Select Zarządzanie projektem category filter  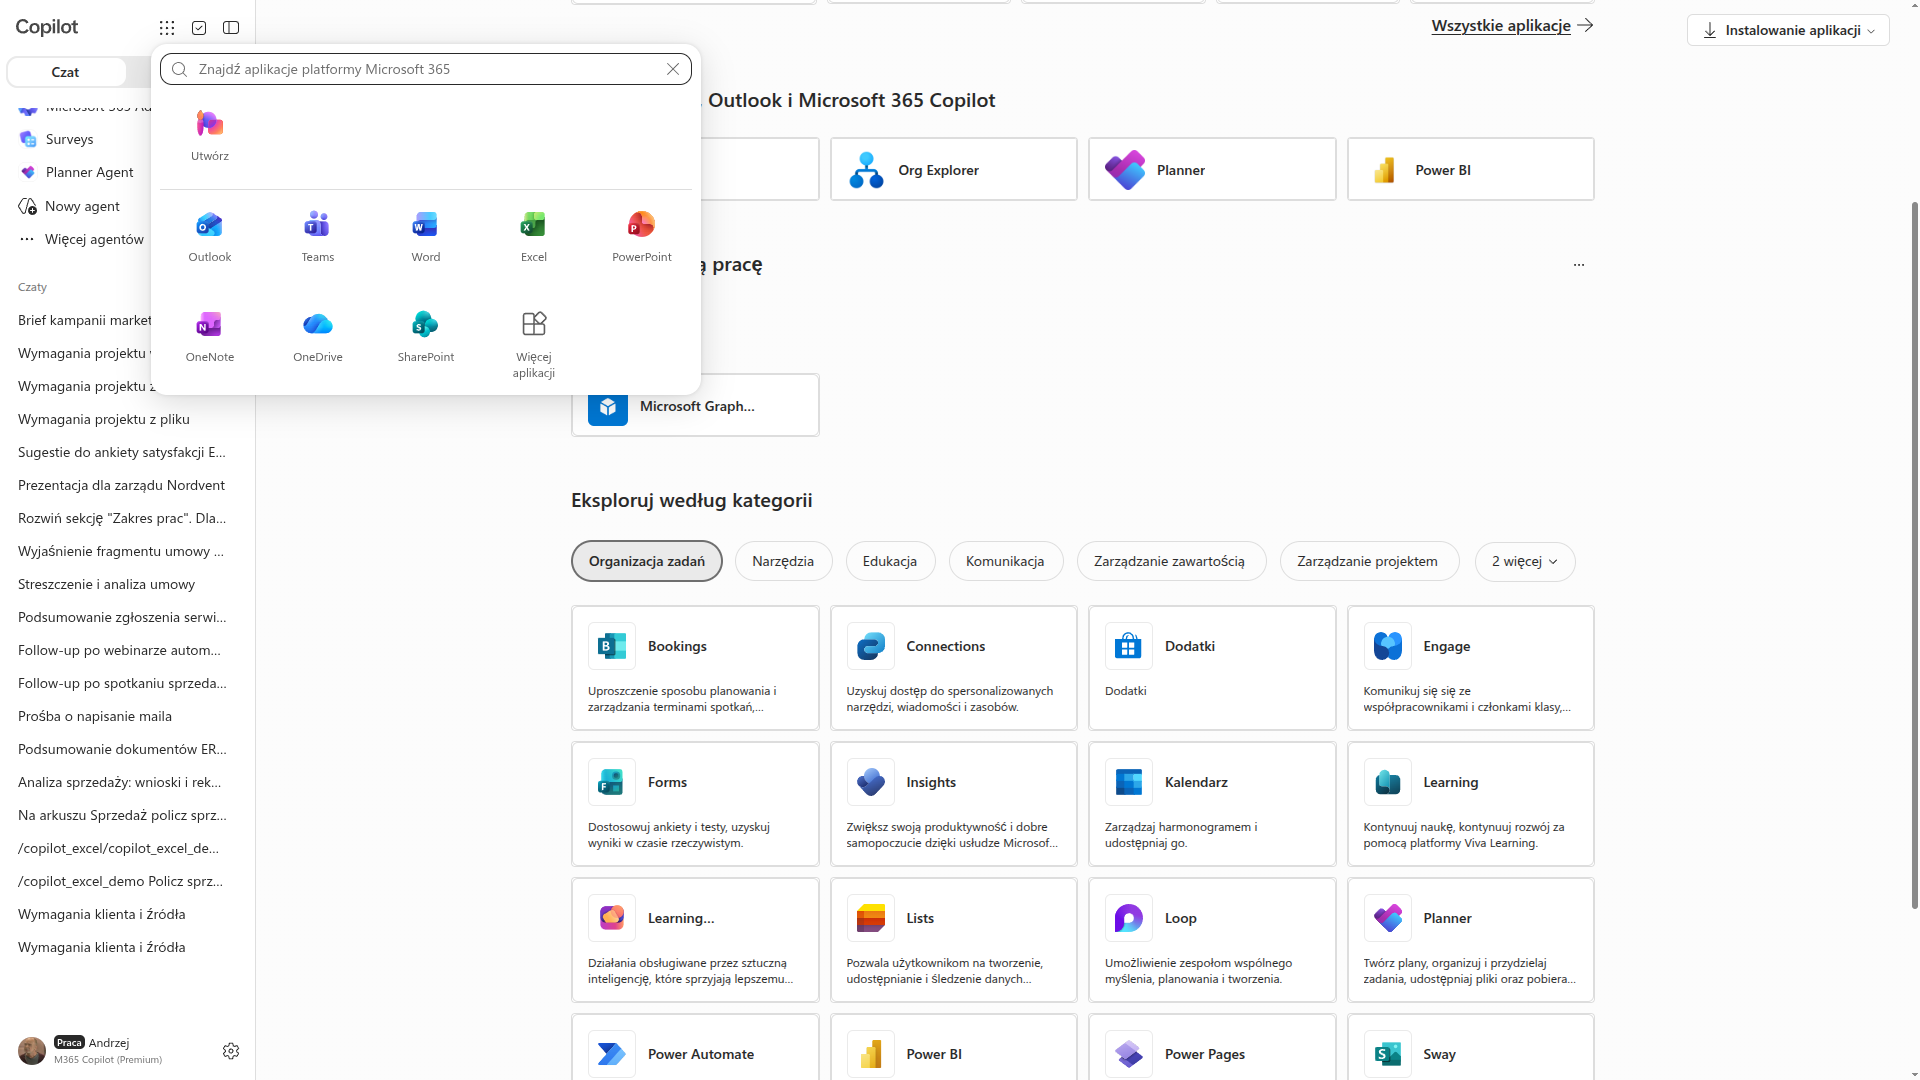coord(1368,561)
